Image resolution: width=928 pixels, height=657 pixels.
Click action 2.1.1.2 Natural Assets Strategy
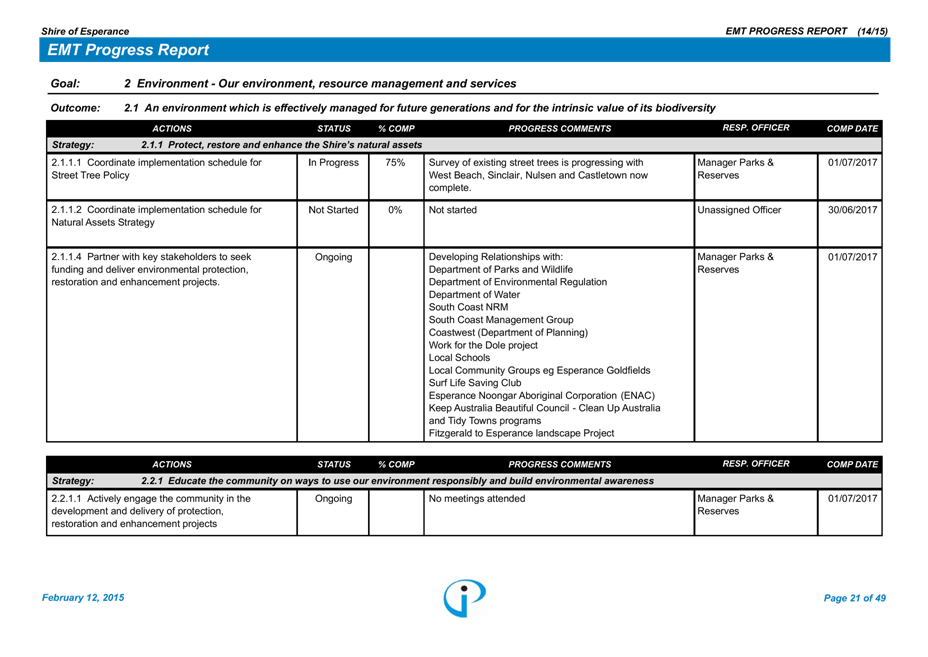click(x=156, y=217)
